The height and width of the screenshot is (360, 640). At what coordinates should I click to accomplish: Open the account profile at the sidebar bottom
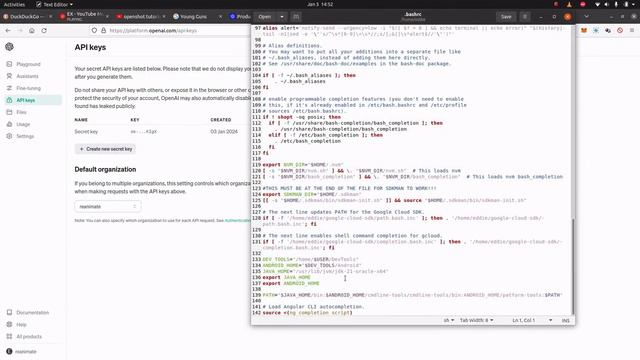(x=22, y=351)
